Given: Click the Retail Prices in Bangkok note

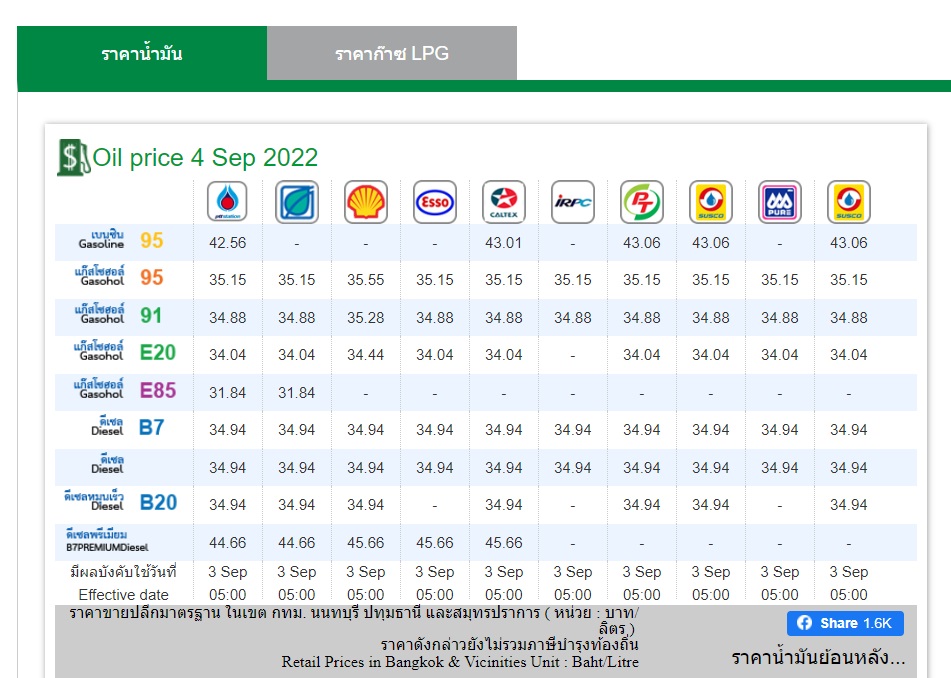Looking at the screenshot, I should 460,662.
